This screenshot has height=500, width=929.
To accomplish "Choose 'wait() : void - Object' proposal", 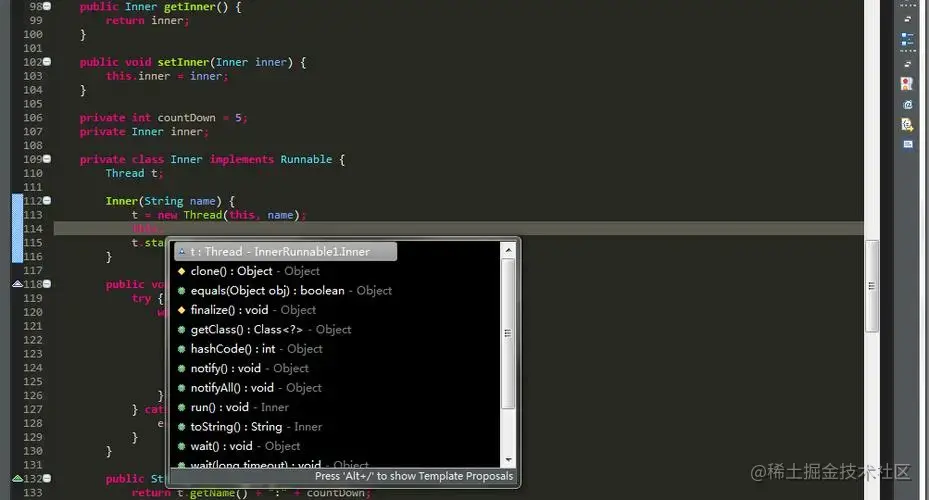I will tap(337, 446).
